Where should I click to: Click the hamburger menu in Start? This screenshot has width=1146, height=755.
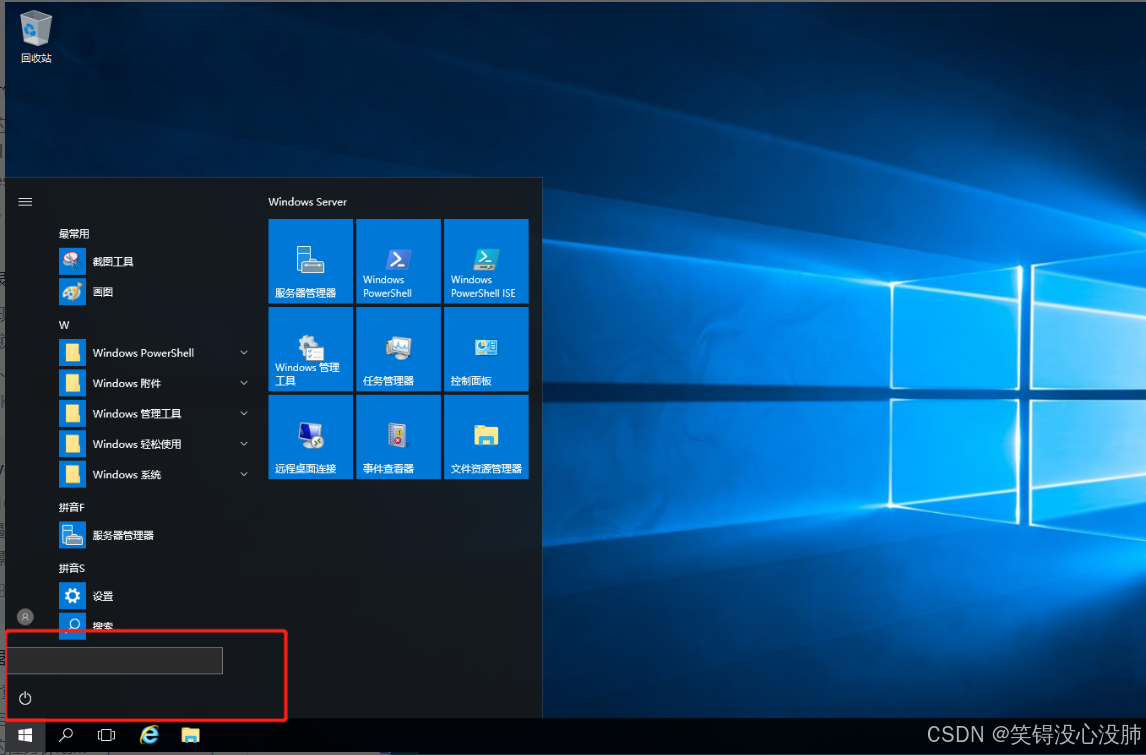[25, 202]
